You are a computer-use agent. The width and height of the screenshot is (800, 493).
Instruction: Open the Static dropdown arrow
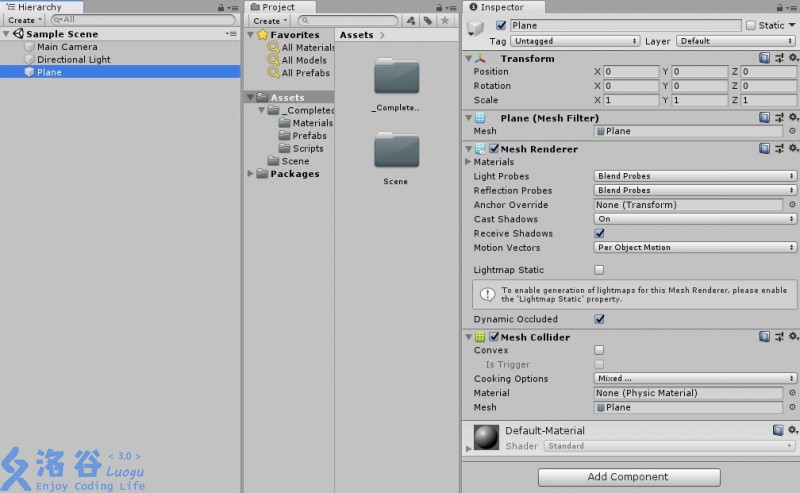coord(792,25)
